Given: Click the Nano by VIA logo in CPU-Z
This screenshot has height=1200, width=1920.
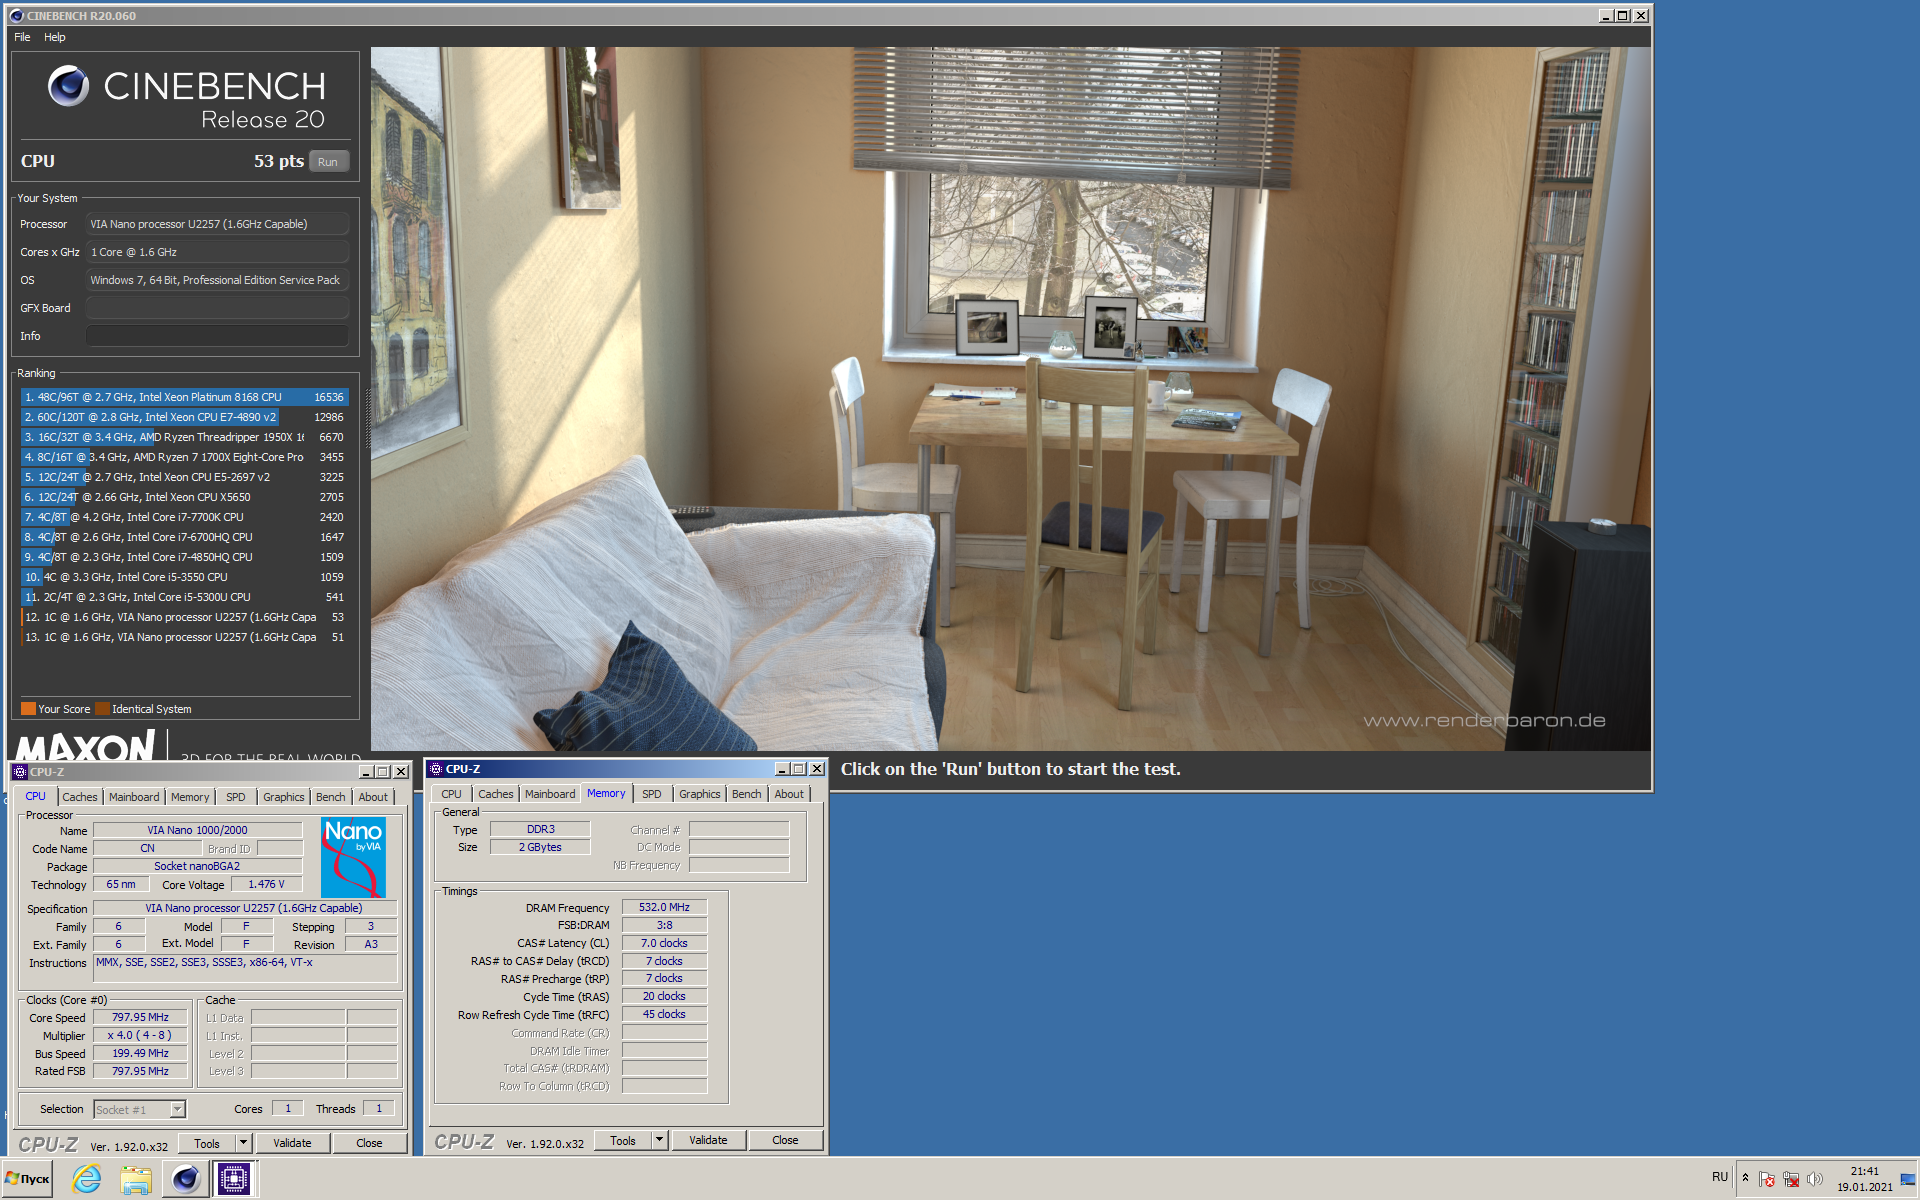Looking at the screenshot, I should pos(353,857).
